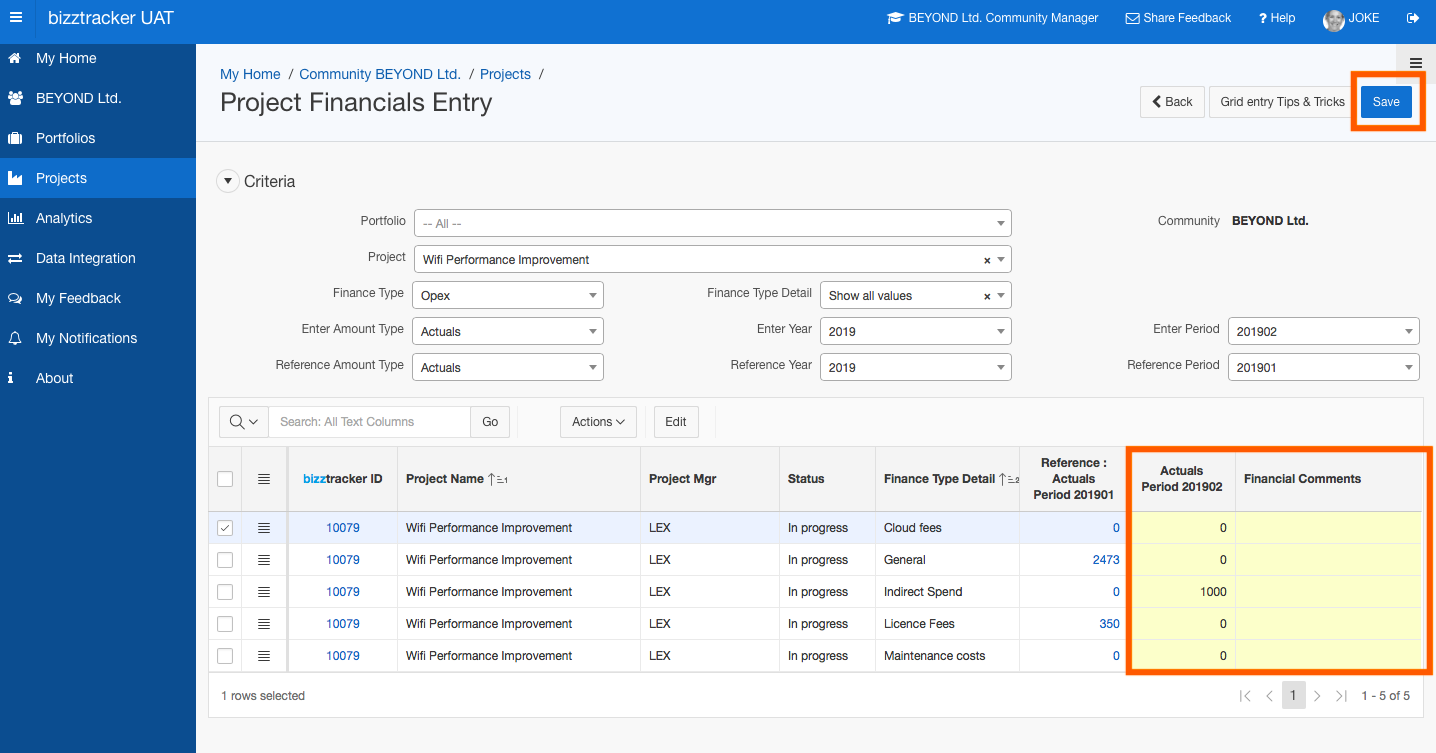Click the Save button
Image resolution: width=1436 pixels, height=753 pixels.
point(1386,102)
